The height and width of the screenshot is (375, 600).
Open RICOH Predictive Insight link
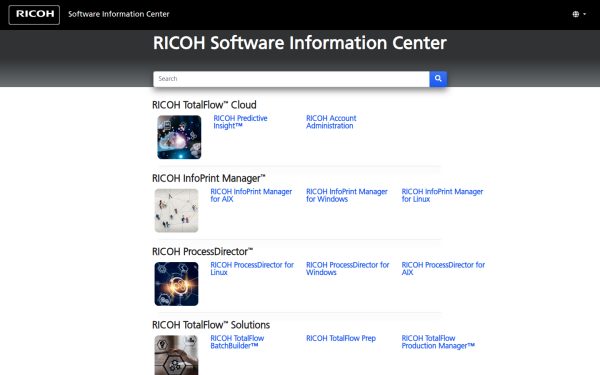point(240,122)
